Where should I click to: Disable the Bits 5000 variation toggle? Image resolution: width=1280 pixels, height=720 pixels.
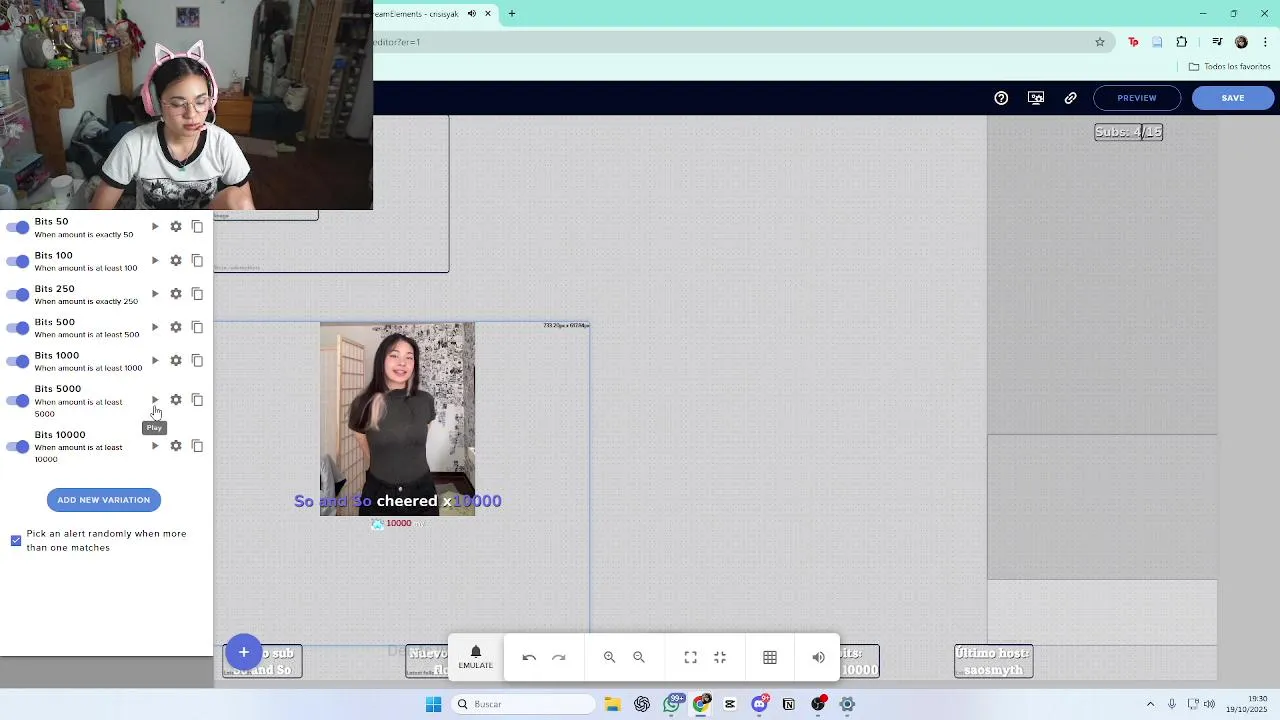click(x=17, y=401)
